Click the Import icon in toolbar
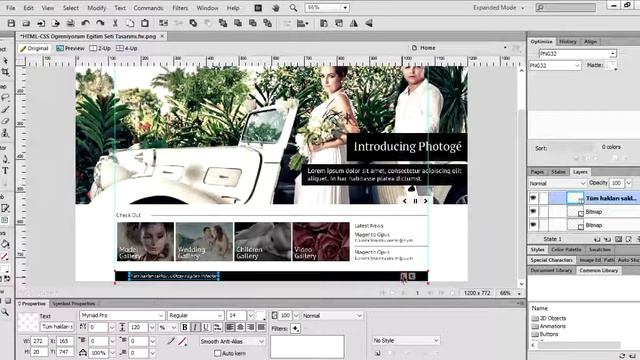Screen dimensions: 640x360 coord(41,23)
